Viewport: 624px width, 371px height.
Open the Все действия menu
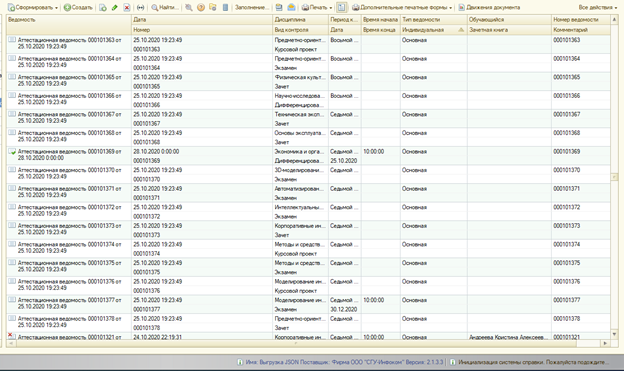[x=598, y=7]
